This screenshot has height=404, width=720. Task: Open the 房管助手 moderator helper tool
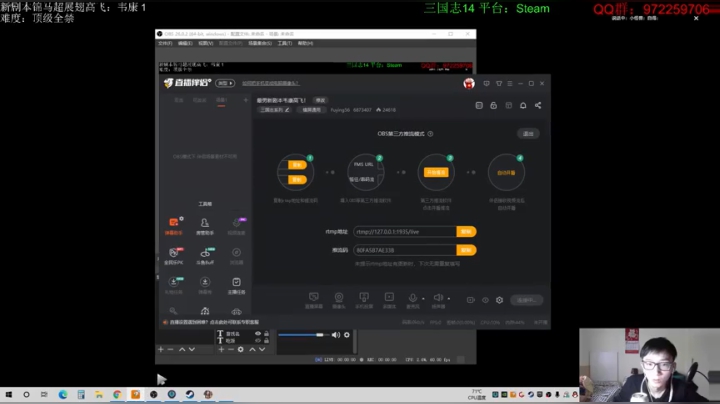[x=205, y=226]
